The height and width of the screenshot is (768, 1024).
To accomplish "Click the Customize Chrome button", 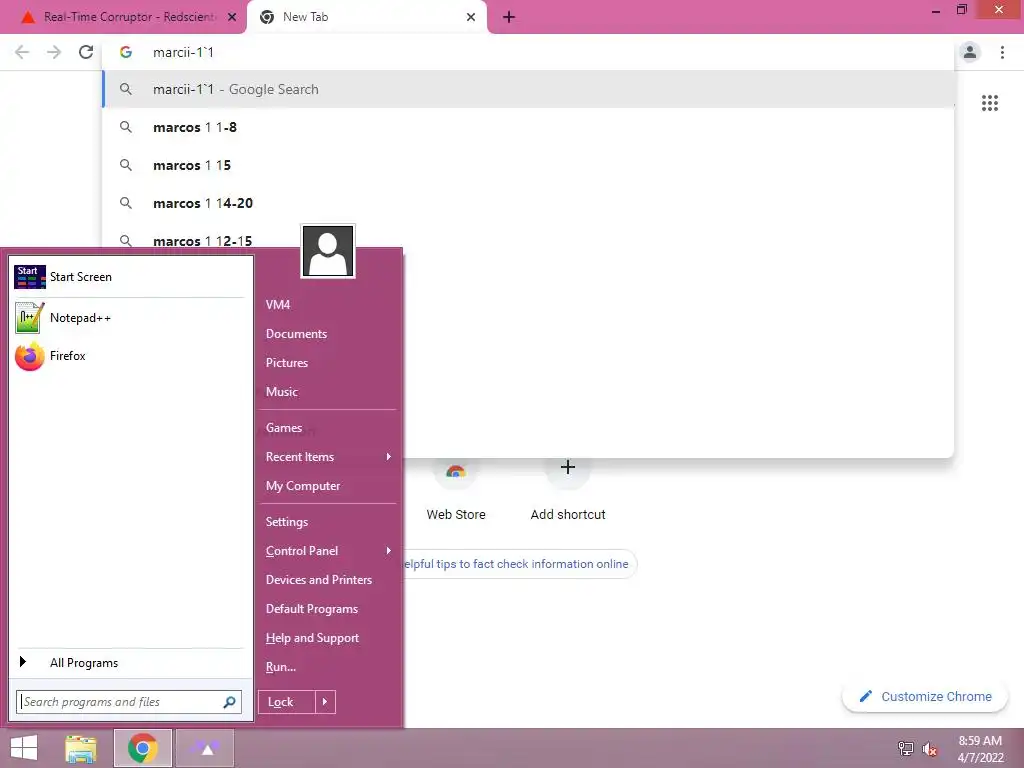I will pyautogui.click(x=925, y=697).
